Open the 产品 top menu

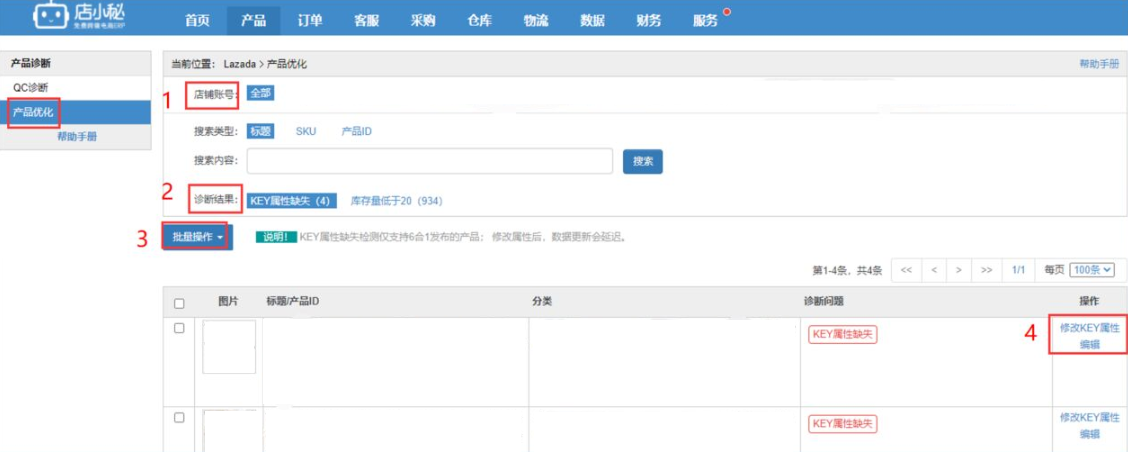click(253, 20)
